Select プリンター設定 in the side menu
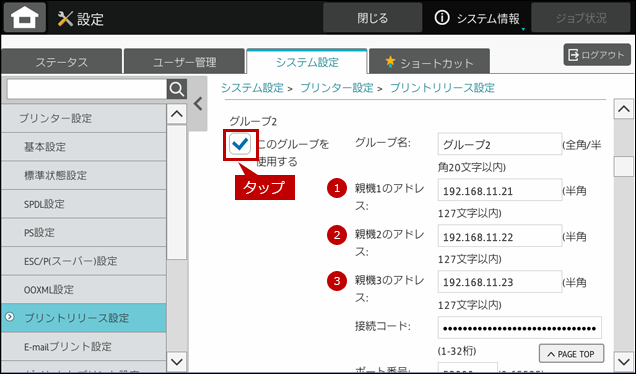The width and height of the screenshot is (636, 374). pyautogui.click(x=84, y=118)
